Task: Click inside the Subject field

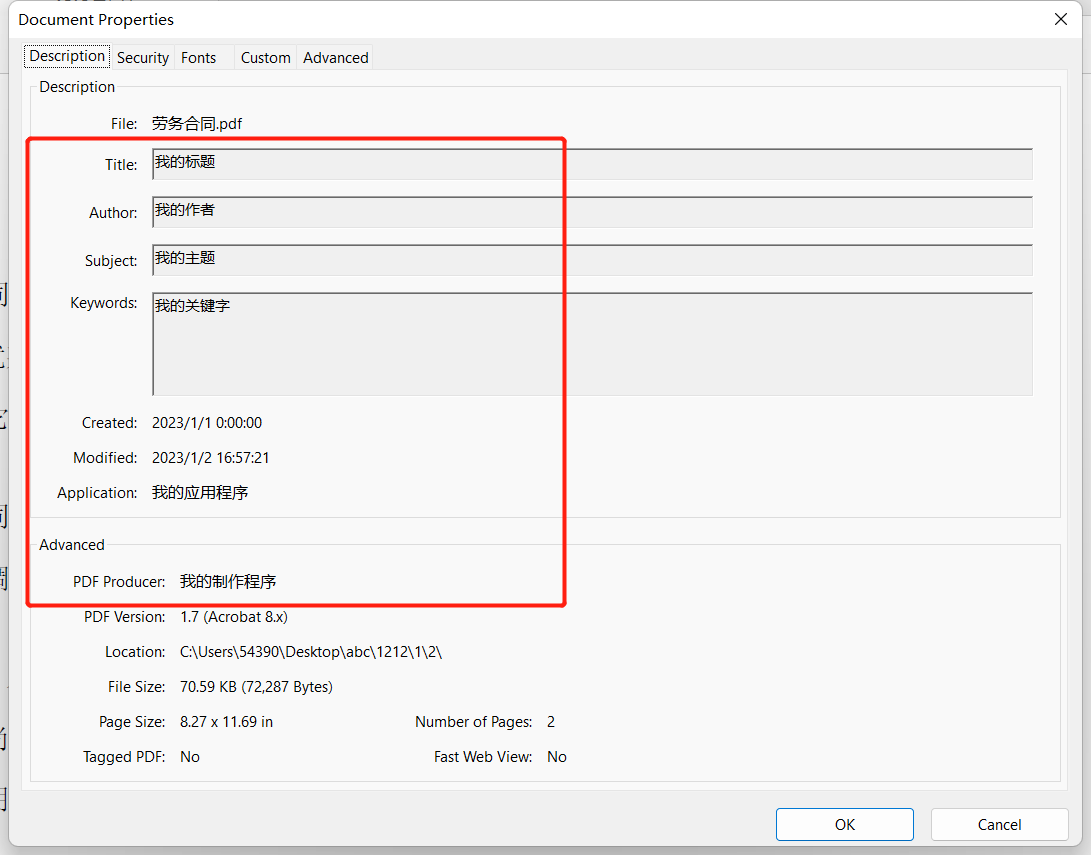Action: (592, 260)
